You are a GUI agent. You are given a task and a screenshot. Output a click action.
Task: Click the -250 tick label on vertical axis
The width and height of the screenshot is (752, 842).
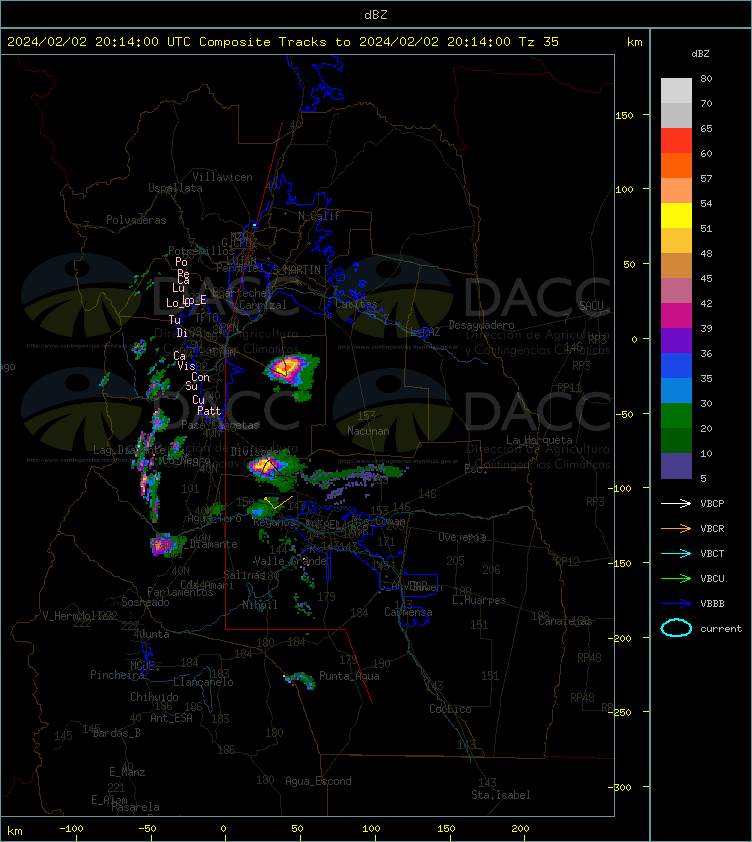pyautogui.click(x=621, y=712)
